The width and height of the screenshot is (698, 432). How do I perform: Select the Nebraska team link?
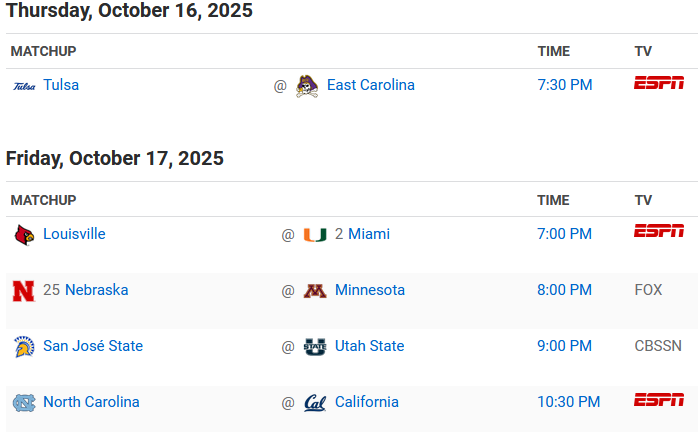click(96, 290)
